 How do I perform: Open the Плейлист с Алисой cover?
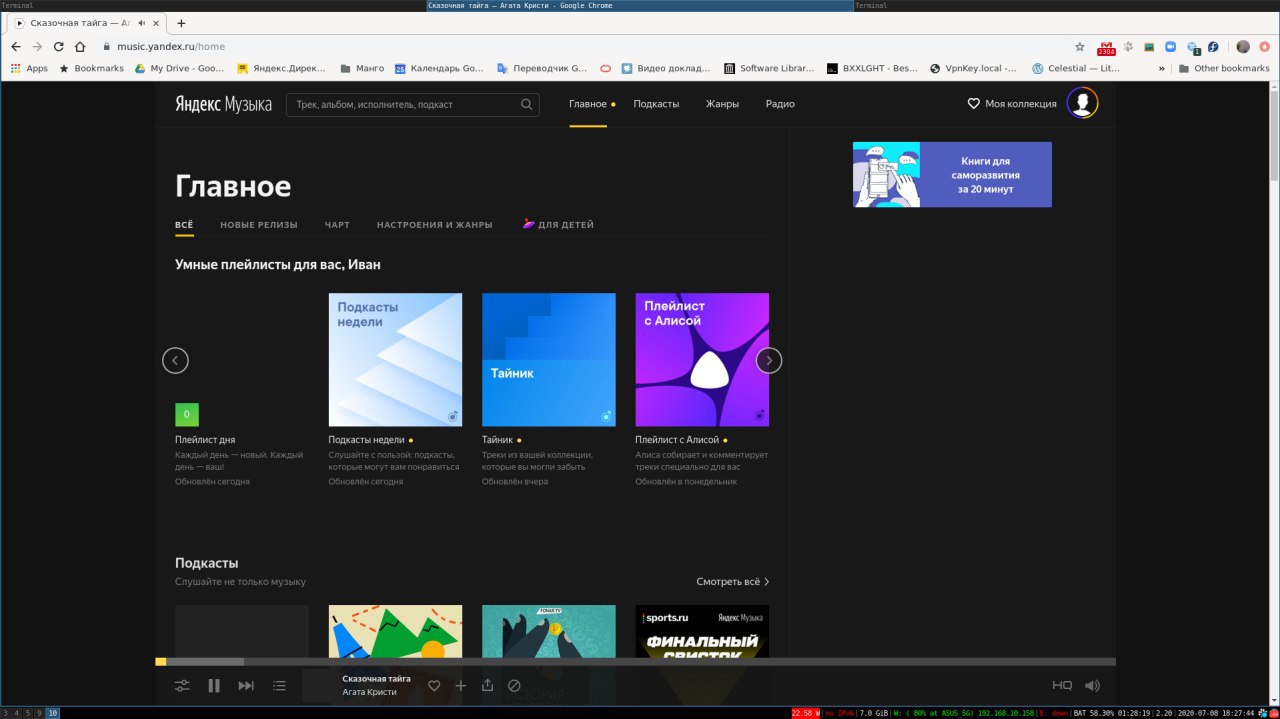tap(702, 360)
